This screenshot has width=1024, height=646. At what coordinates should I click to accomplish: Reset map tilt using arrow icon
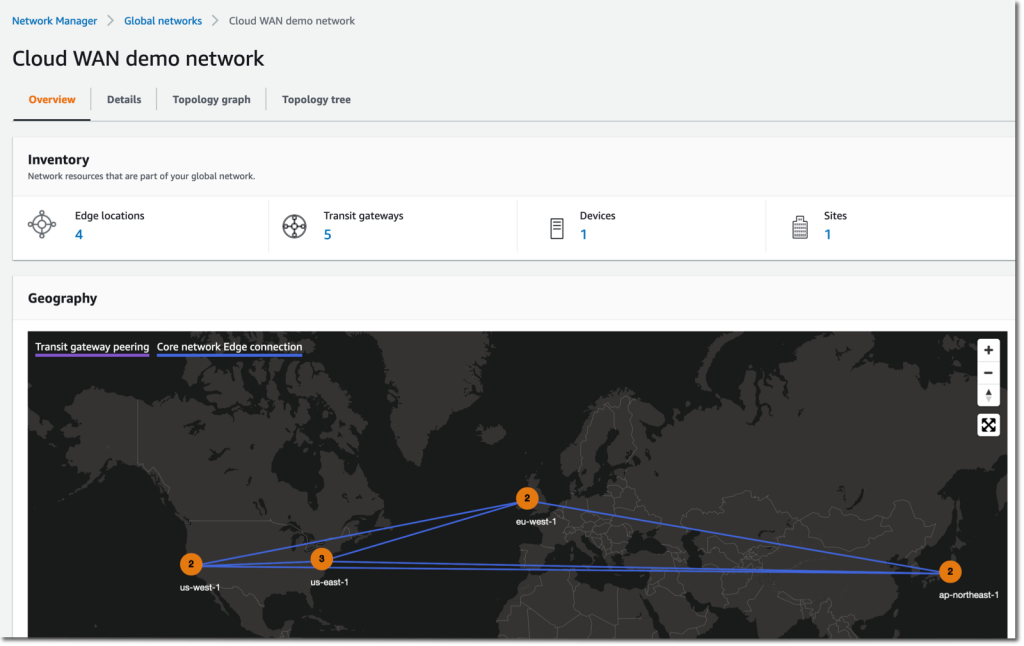(x=988, y=395)
